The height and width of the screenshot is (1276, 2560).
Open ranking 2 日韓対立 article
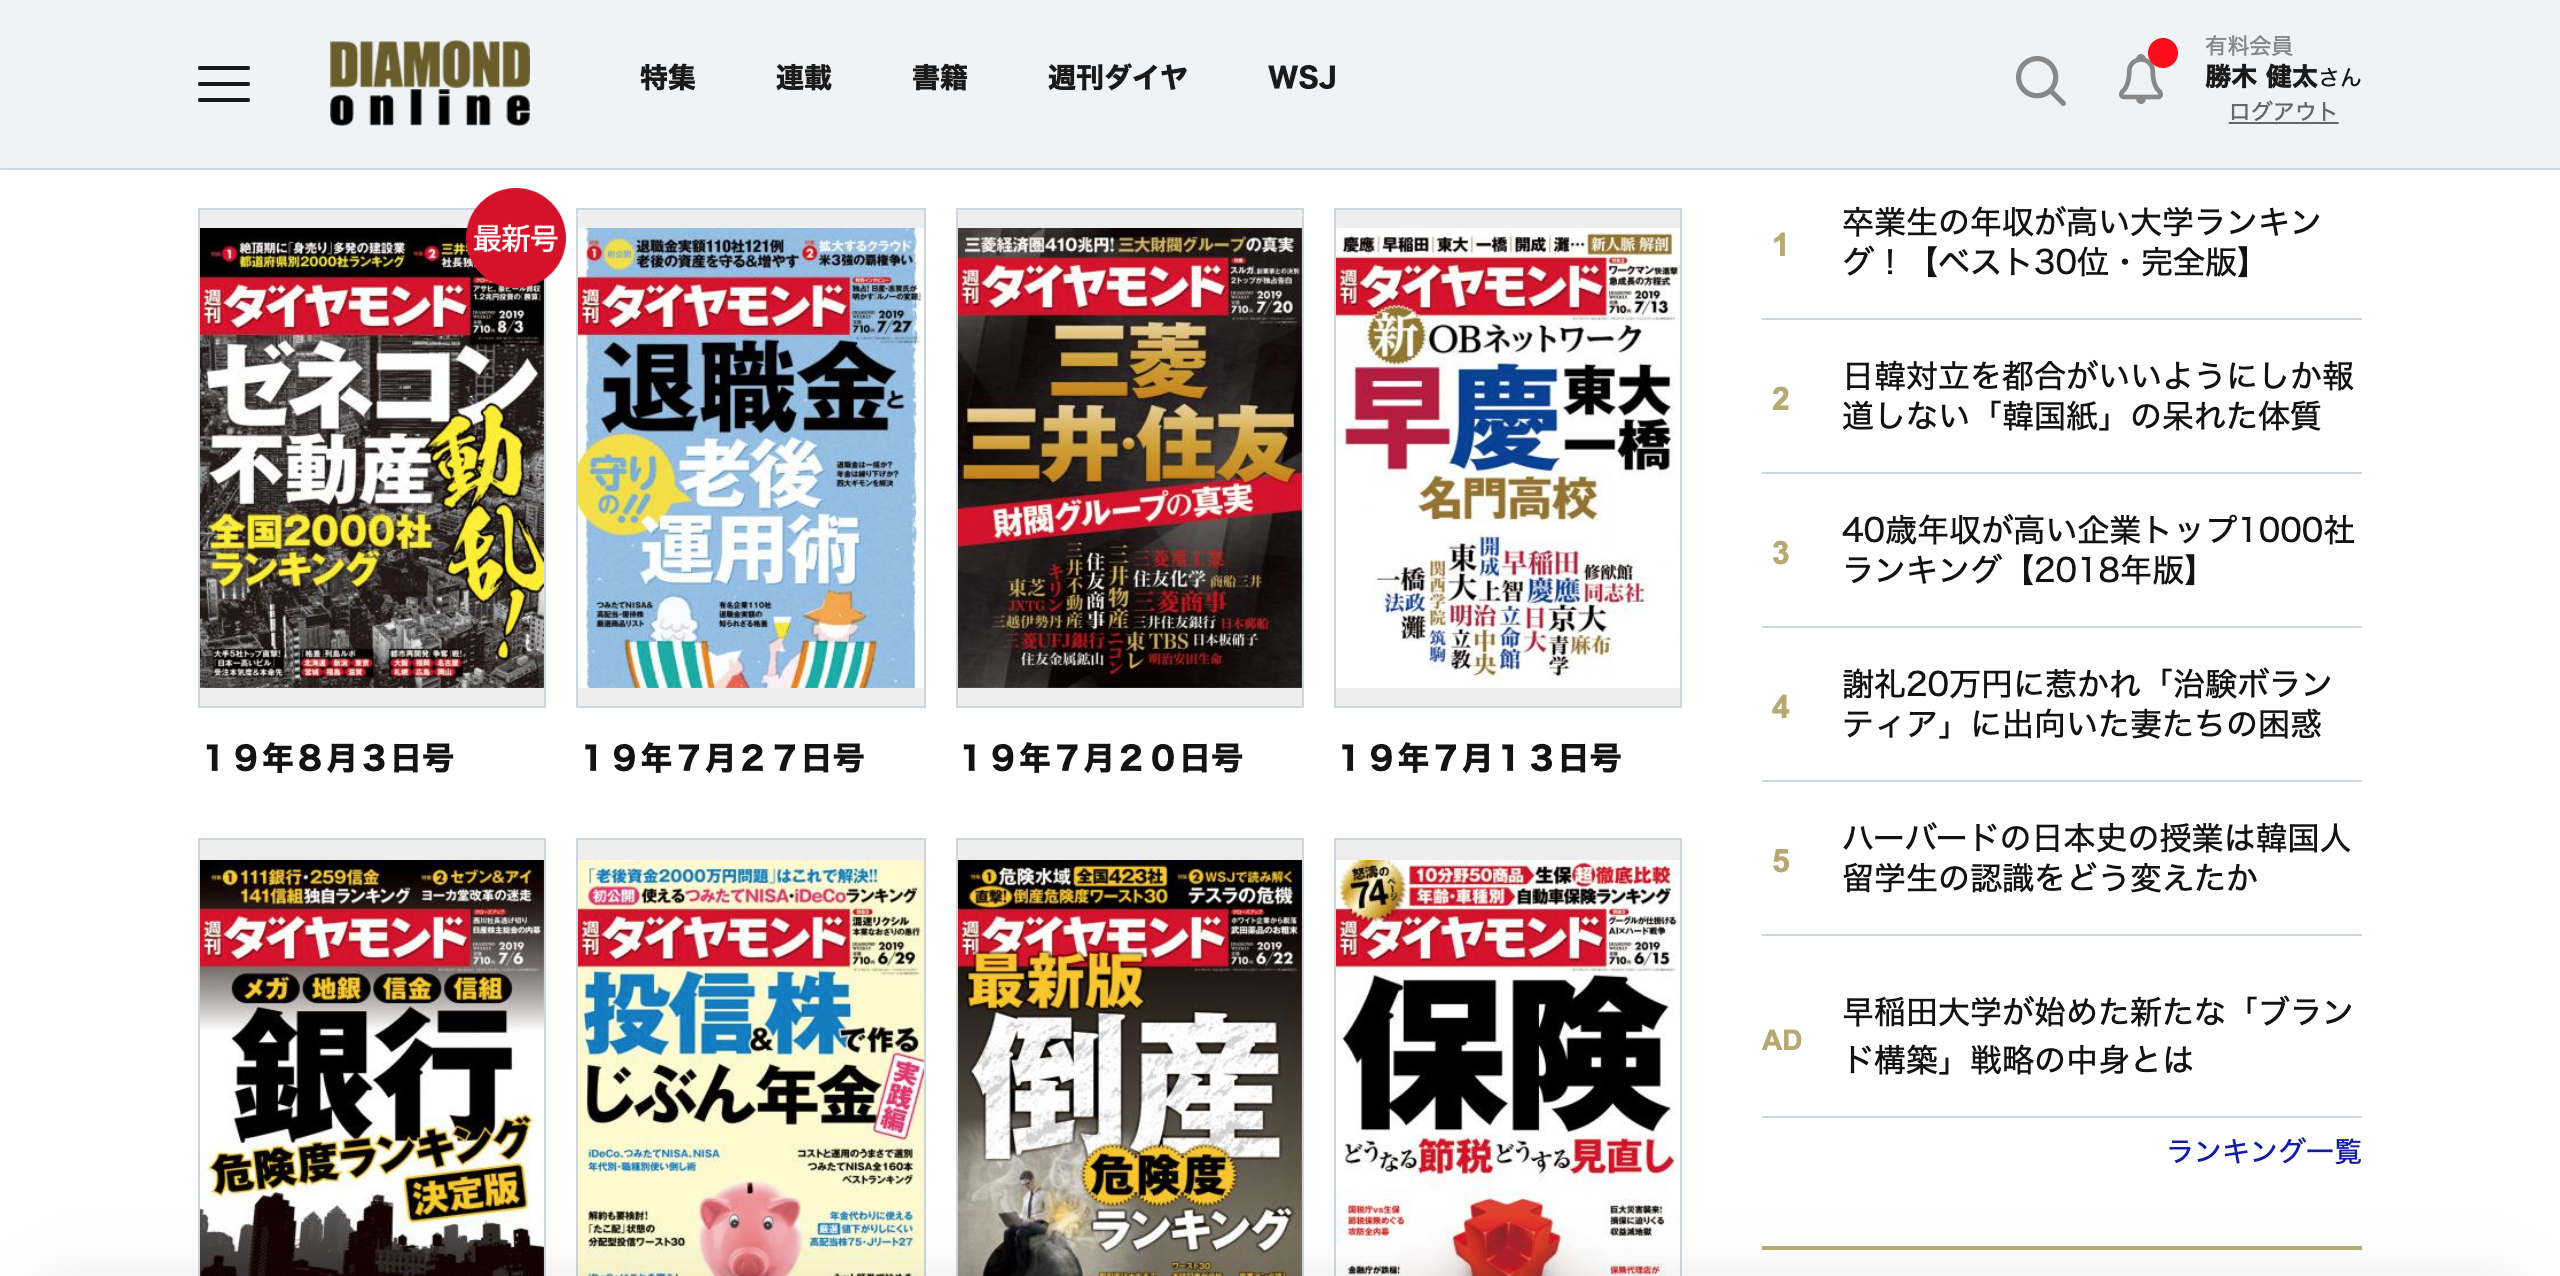pos(2097,396)
